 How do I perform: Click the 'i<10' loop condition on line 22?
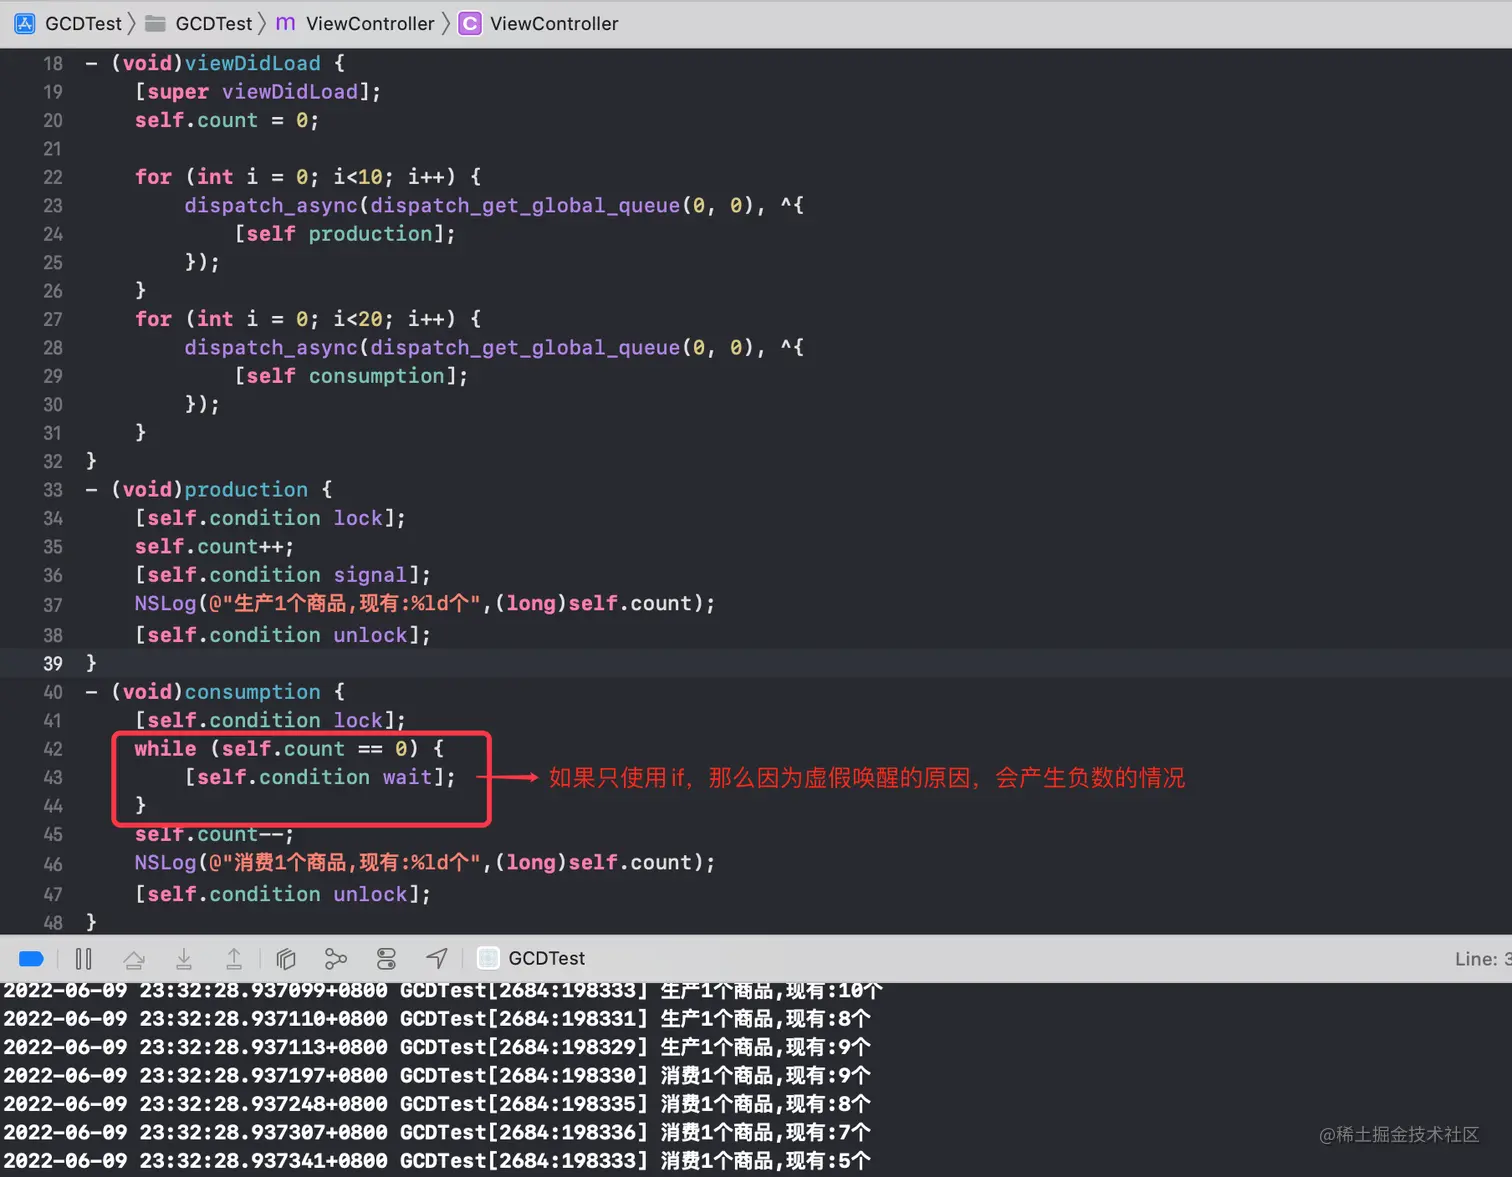[x=358, y=177]
